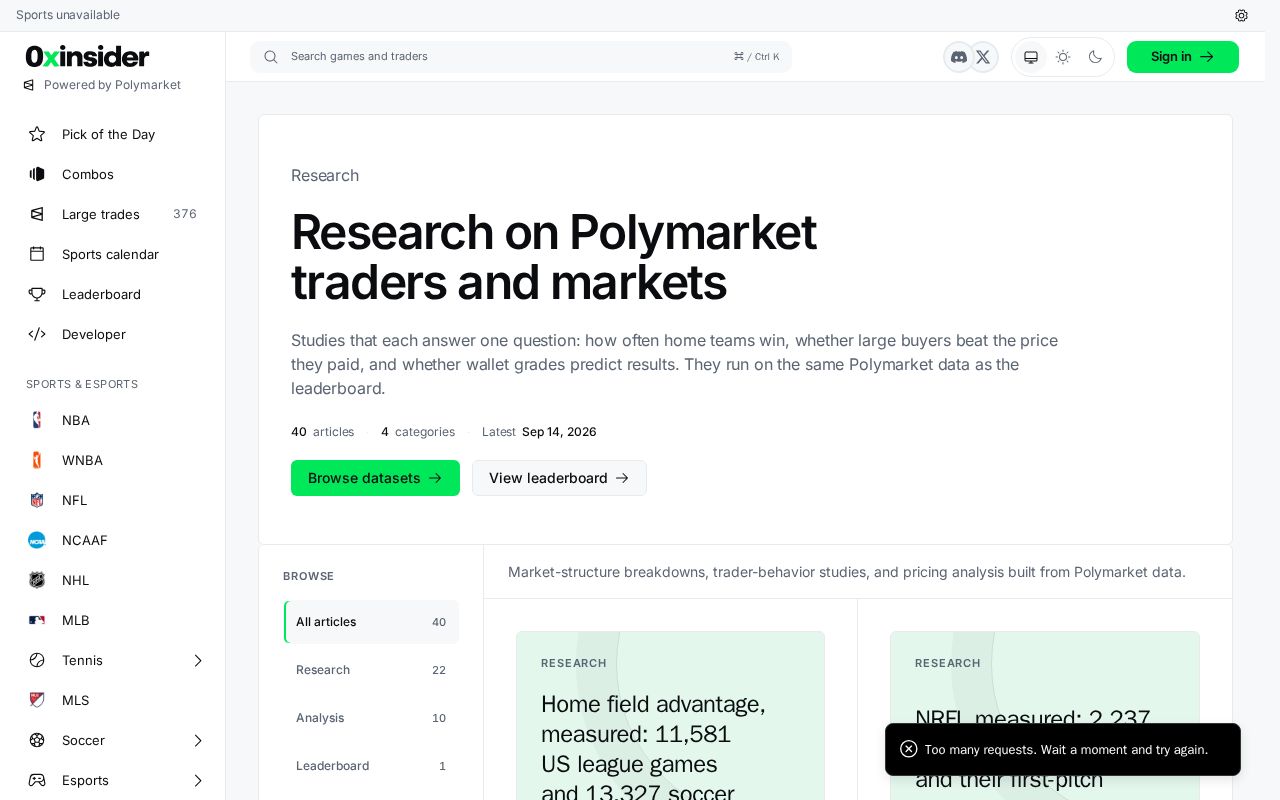The width and height of the screenshot is (1280, 800).
Task: Switch to light theme mode
Action: pyautogui.click(x=1063, y=57)
